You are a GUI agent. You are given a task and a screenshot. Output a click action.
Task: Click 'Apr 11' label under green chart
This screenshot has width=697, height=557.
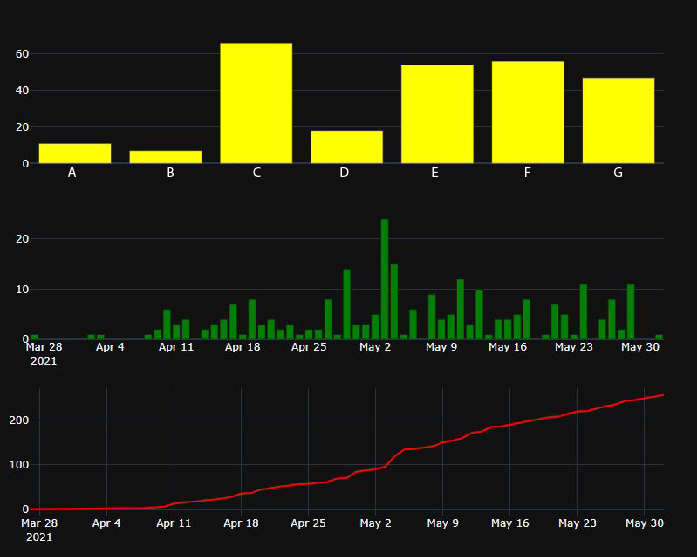[176, 347]
